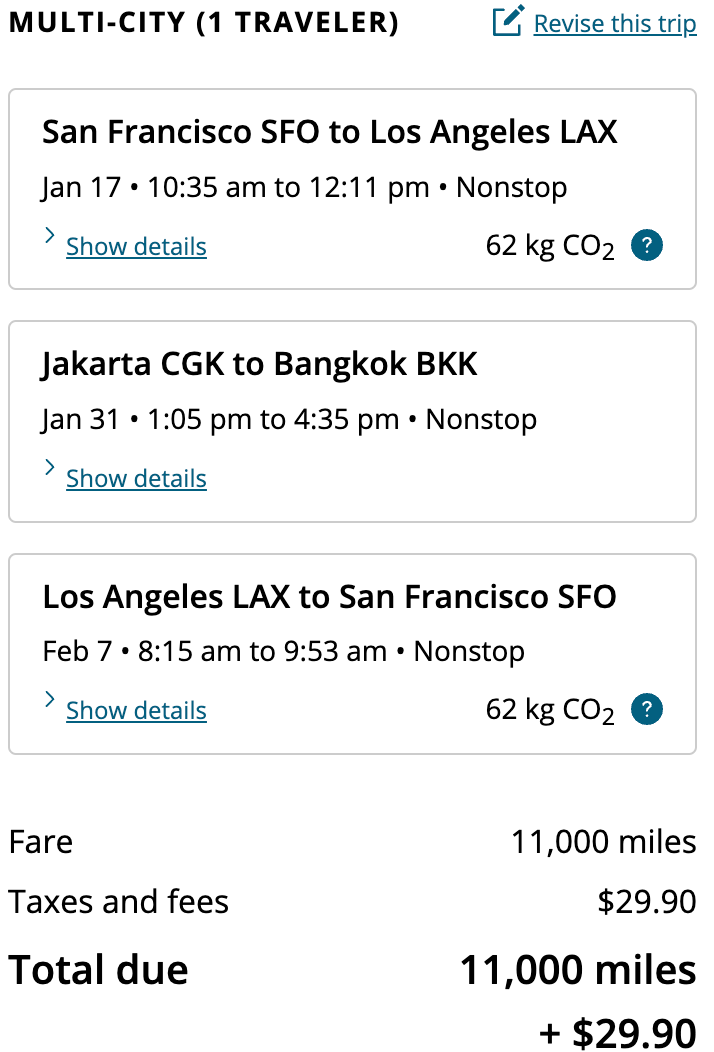The height and width of the screenshot is (1052, 714).
Task: Click the Jan 17 departure time text
Action: (x=304, y=187)
